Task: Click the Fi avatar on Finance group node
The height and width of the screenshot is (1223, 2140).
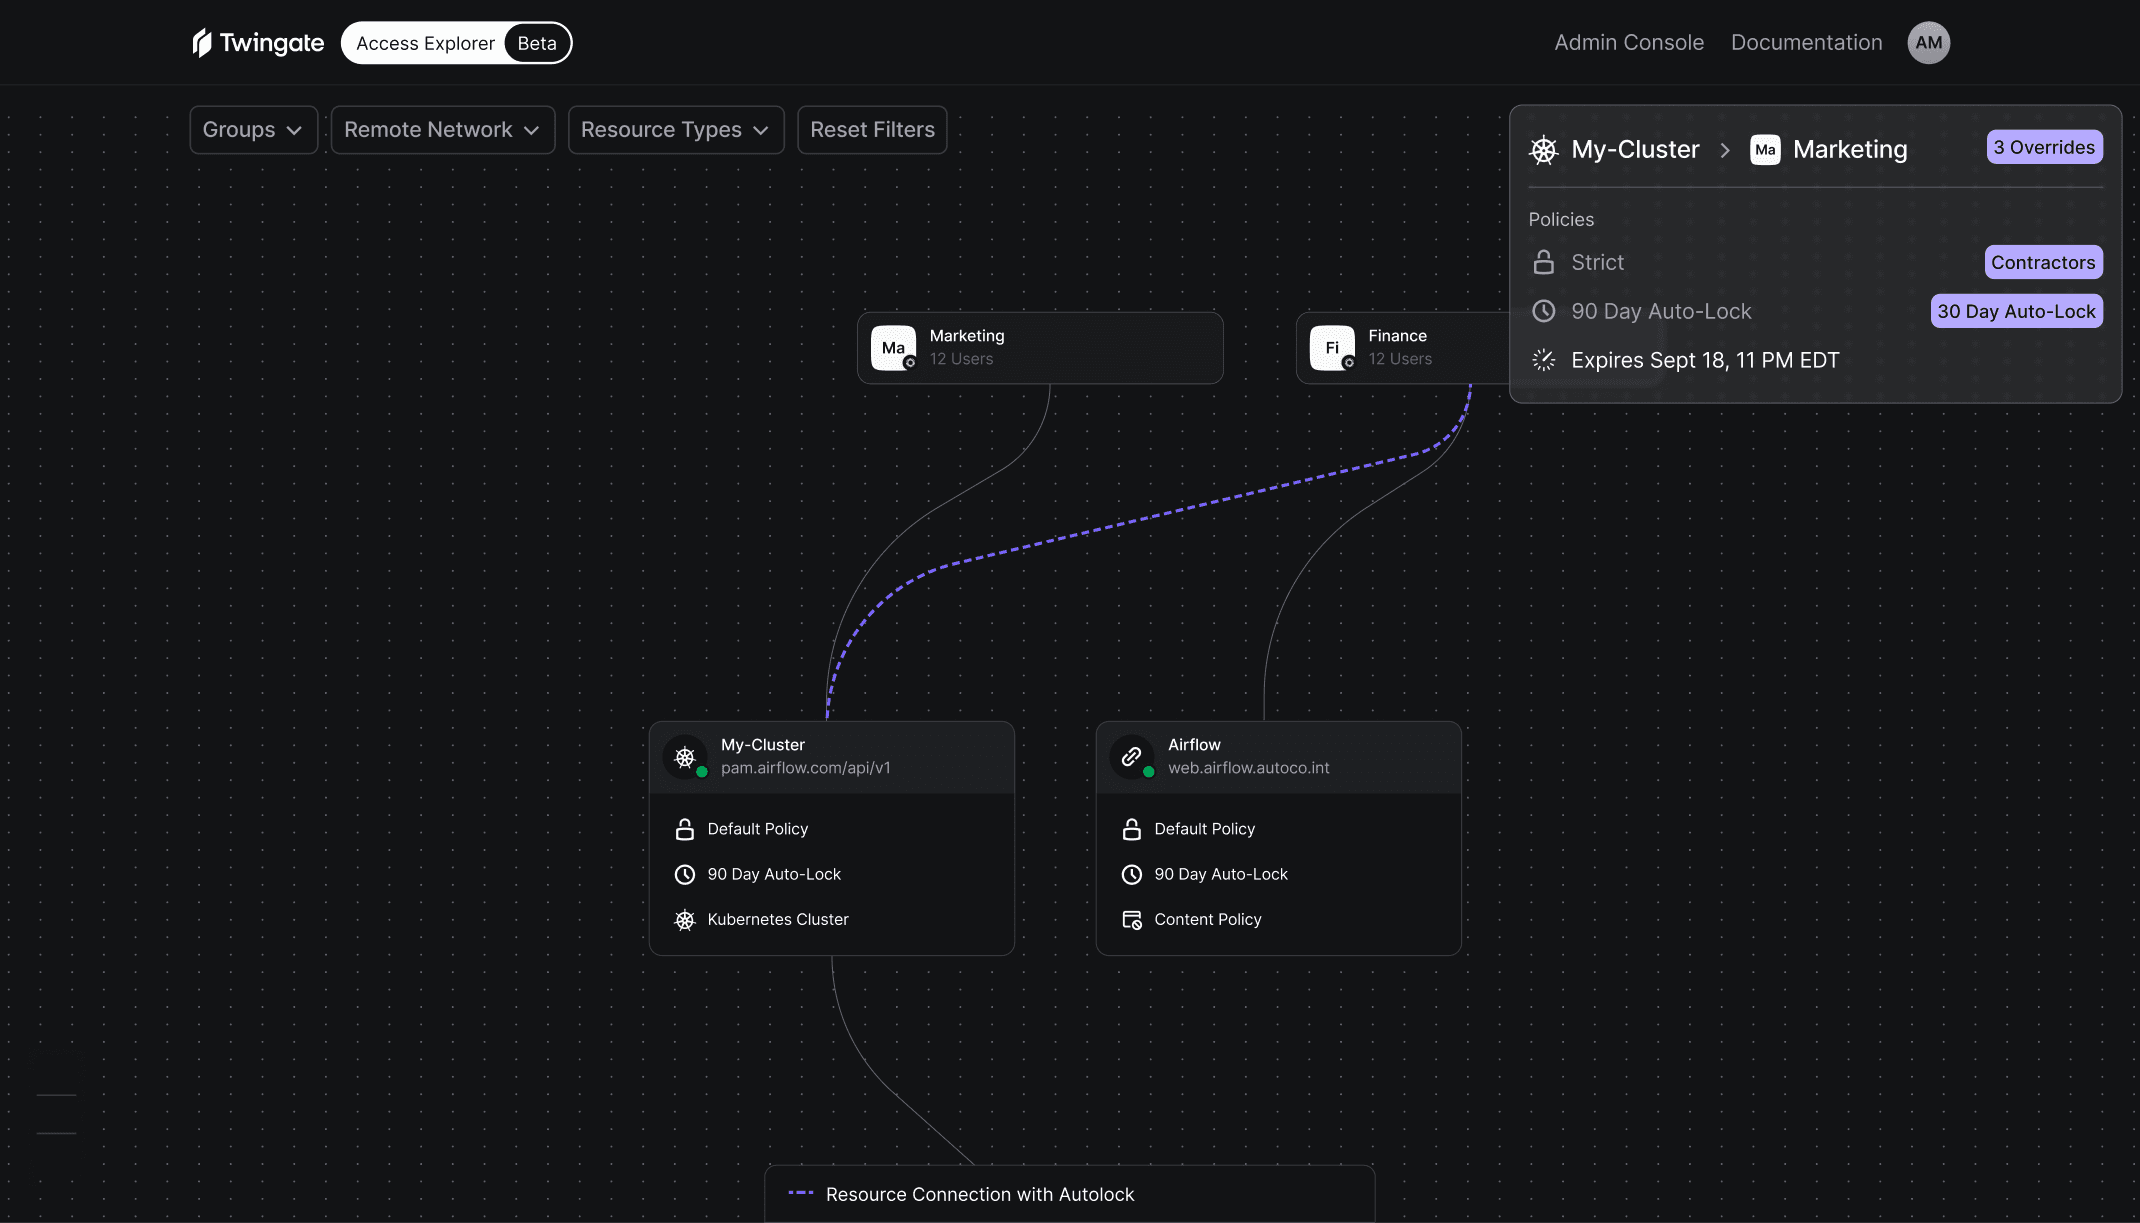Action: [1332, 348]
